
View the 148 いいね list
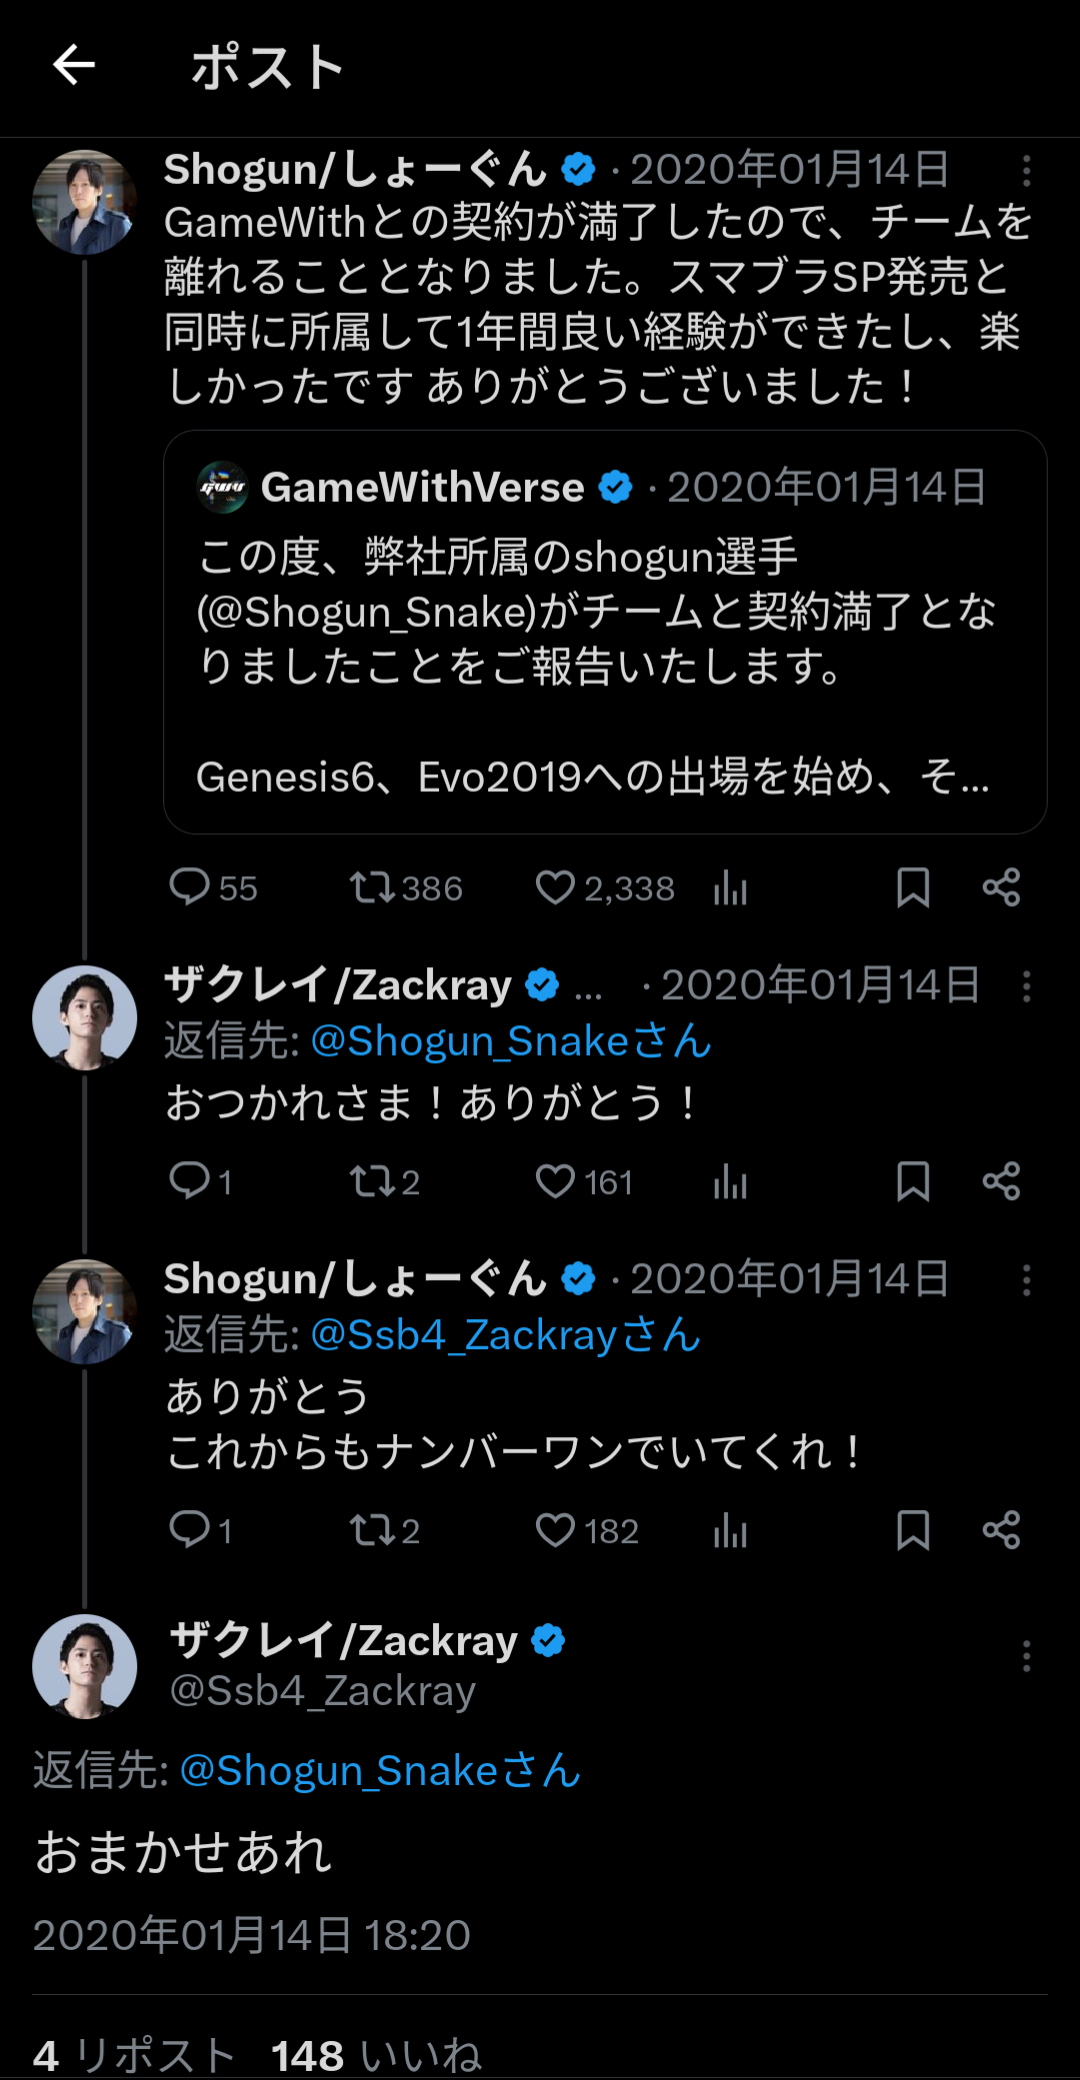377,2056
